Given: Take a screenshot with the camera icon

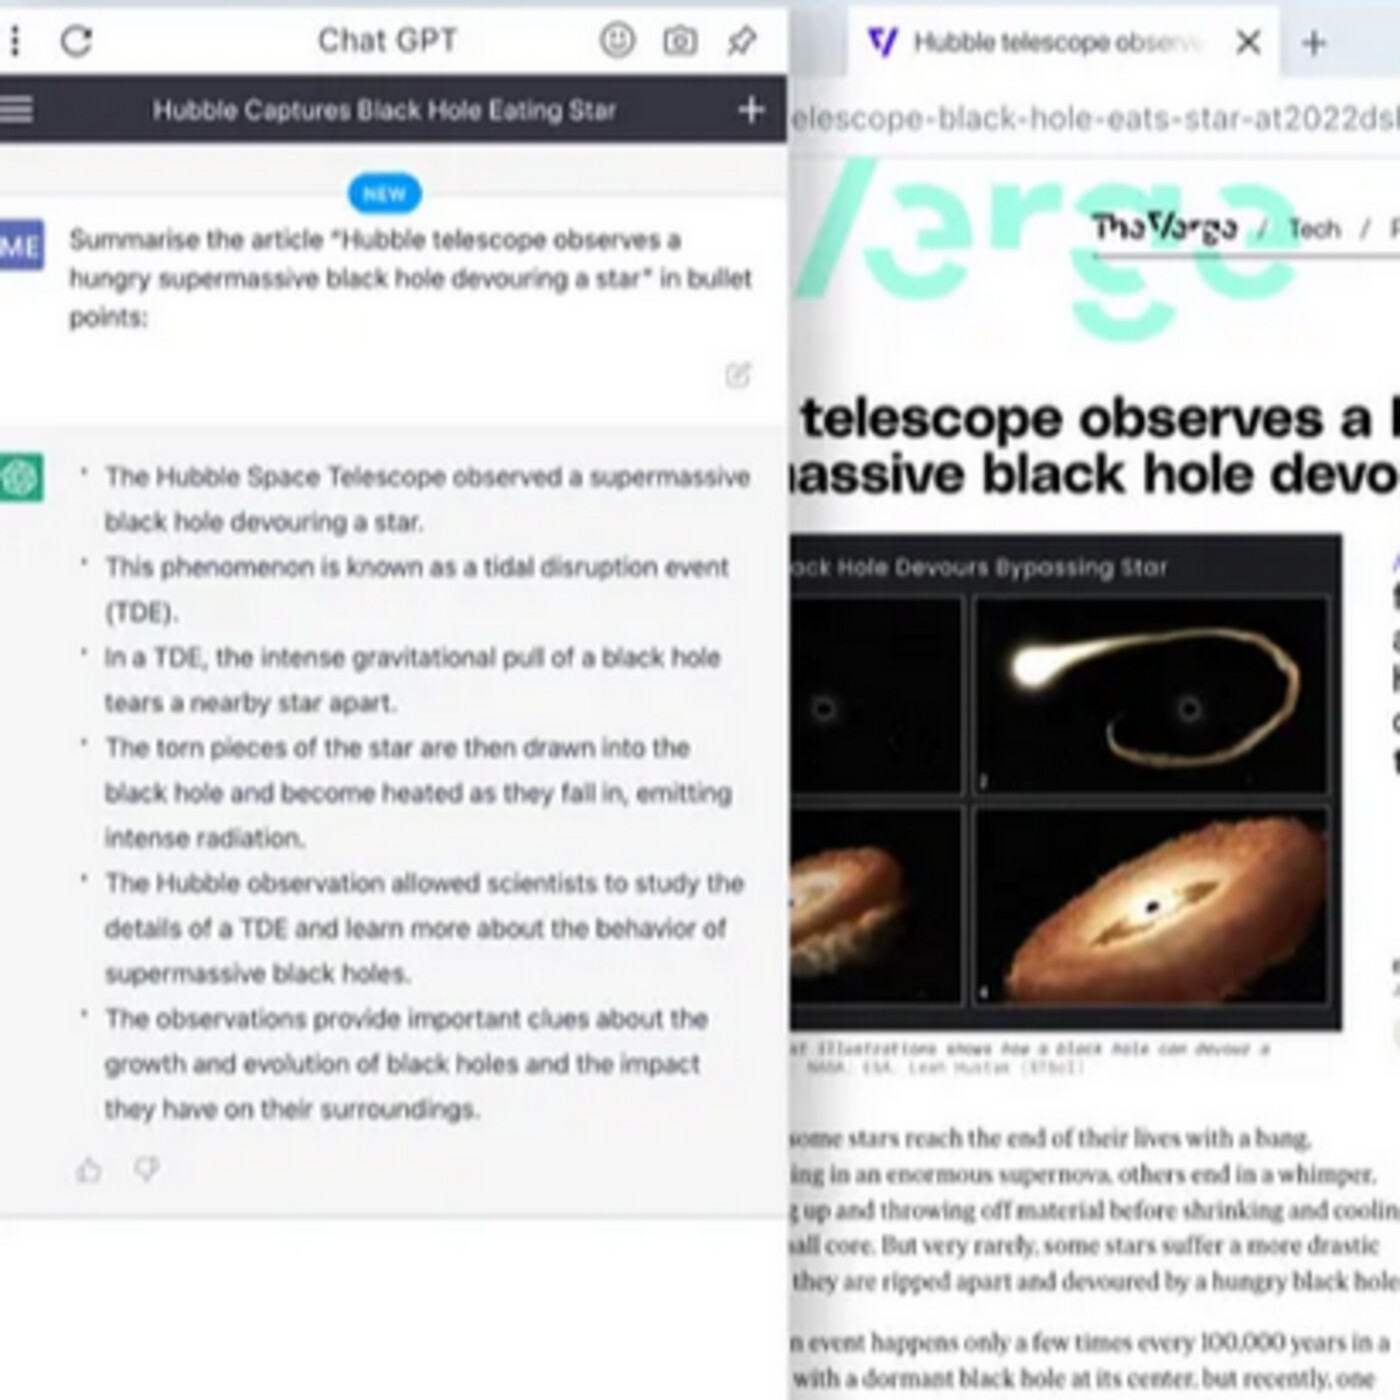Looking at the screenshot, I should click(680, 41).
